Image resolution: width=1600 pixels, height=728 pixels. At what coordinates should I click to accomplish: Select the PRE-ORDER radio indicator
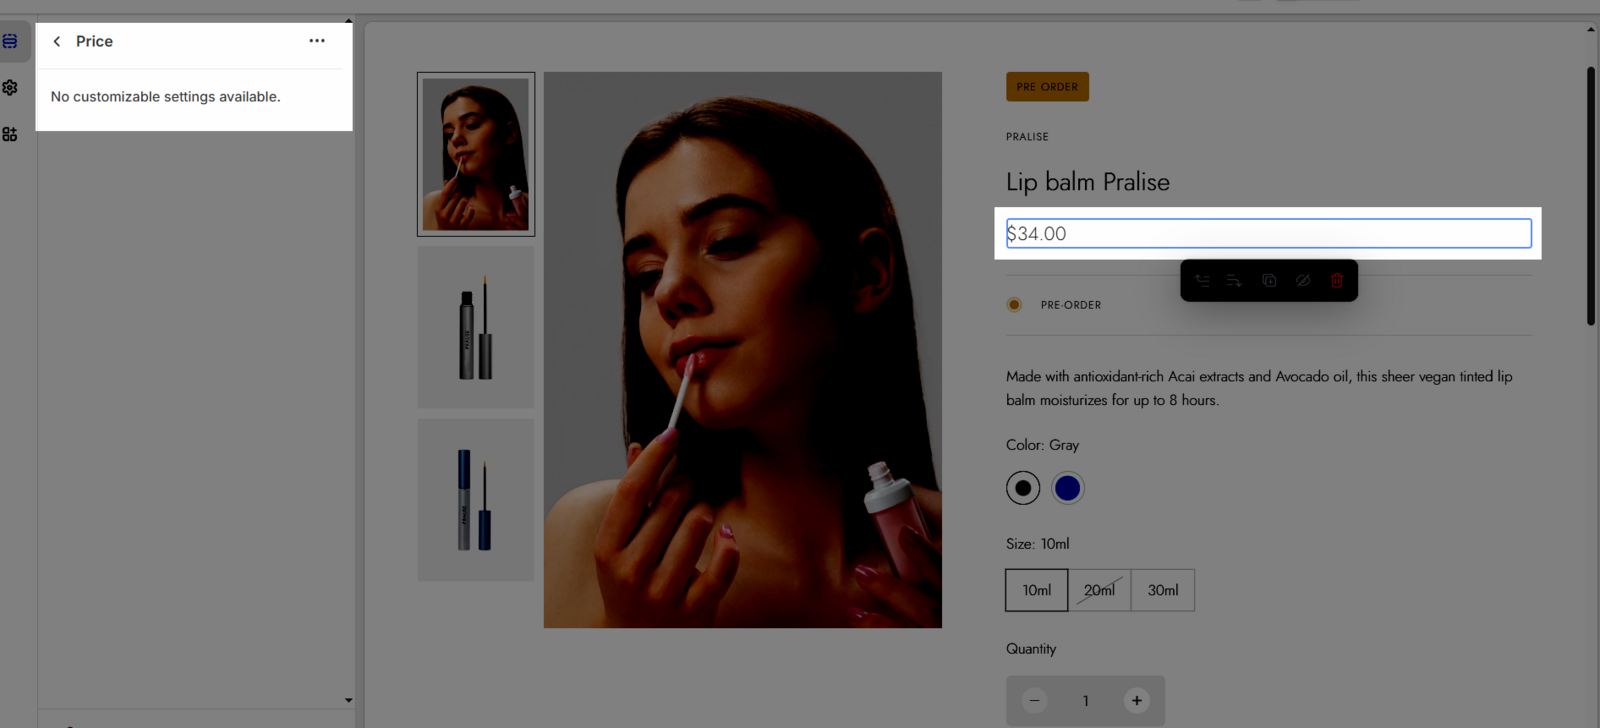click(1014, 305)
